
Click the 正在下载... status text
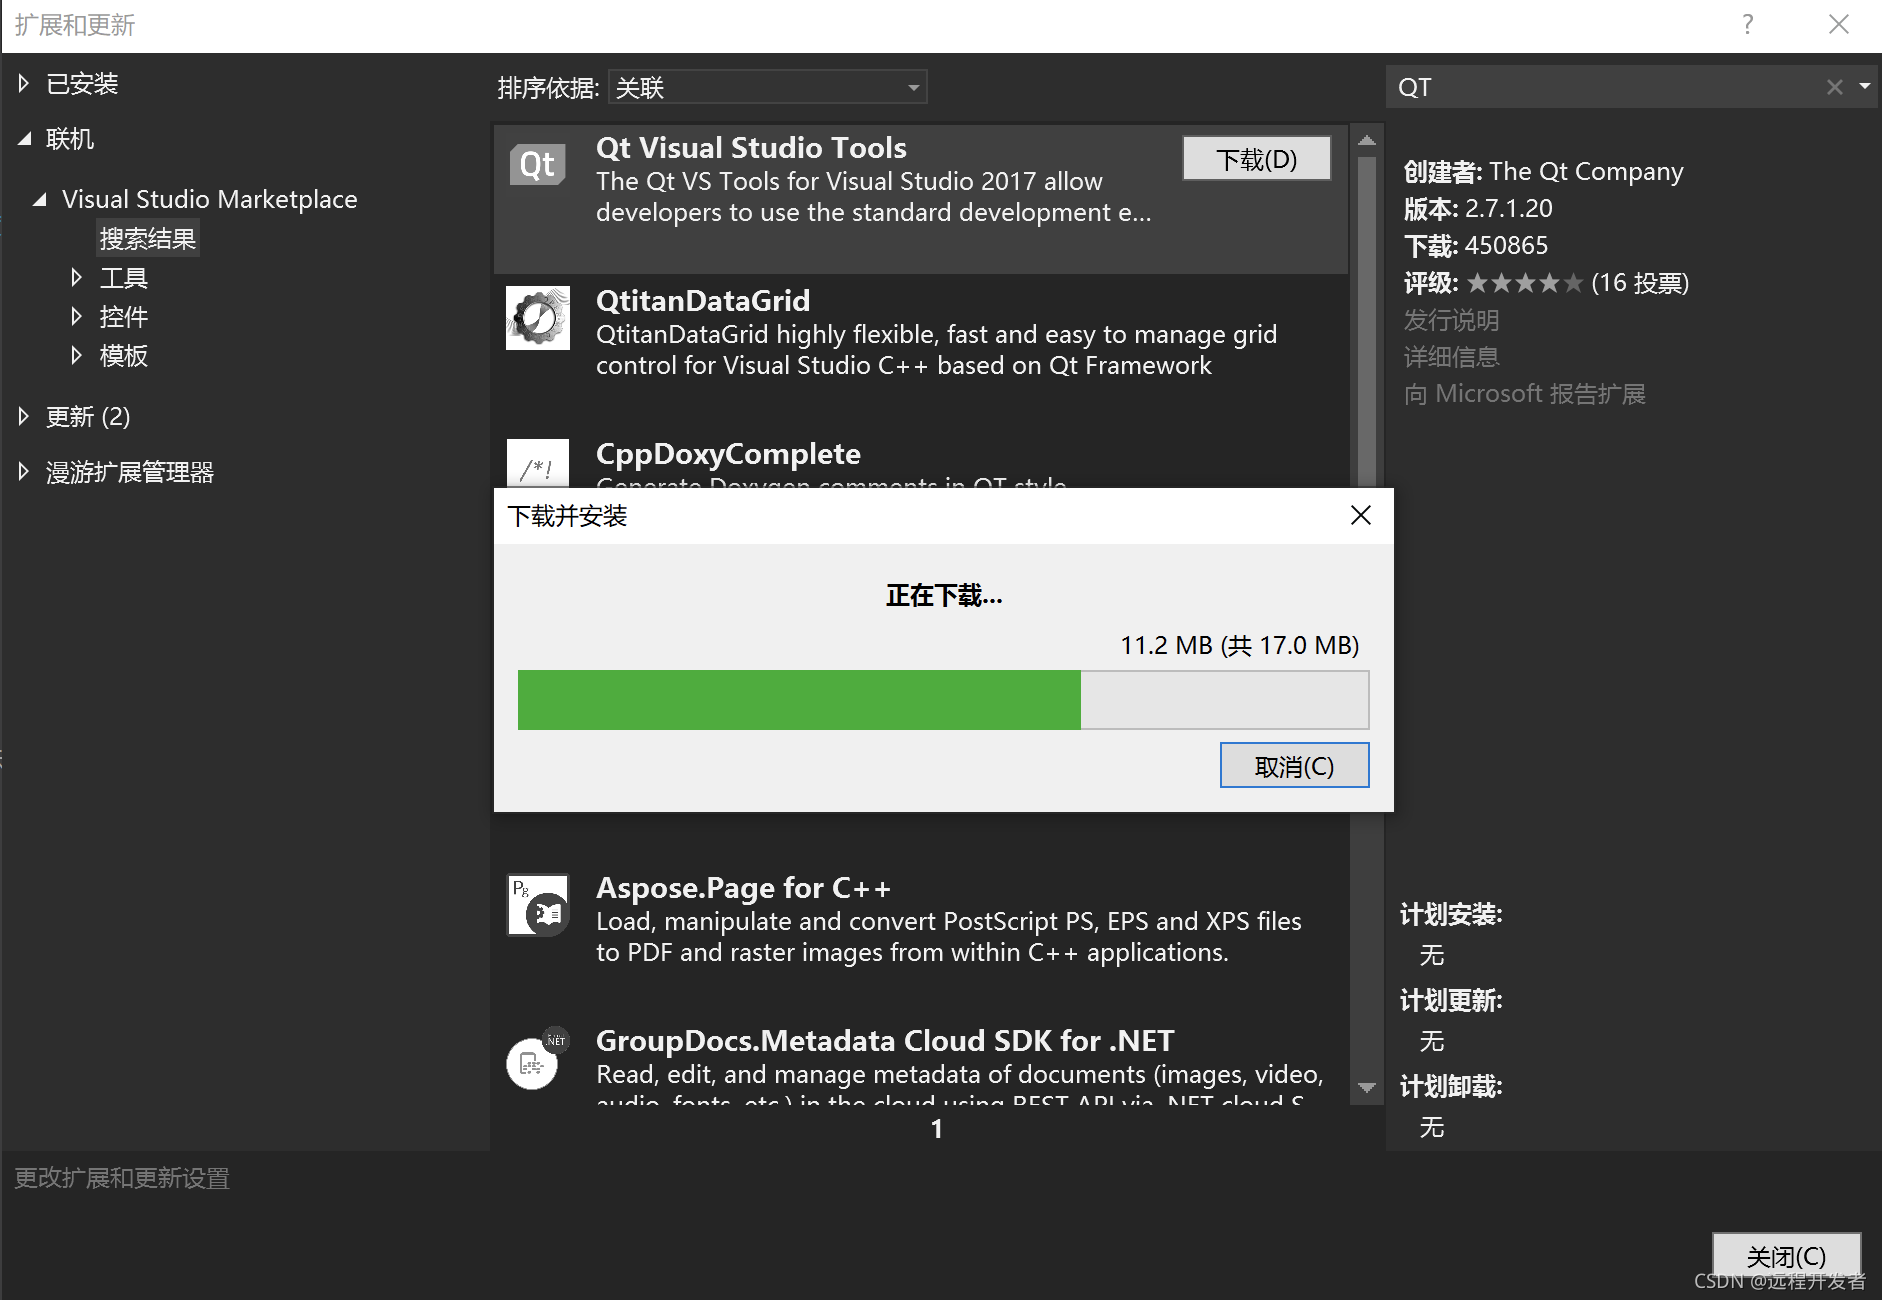tap(944, 596)
